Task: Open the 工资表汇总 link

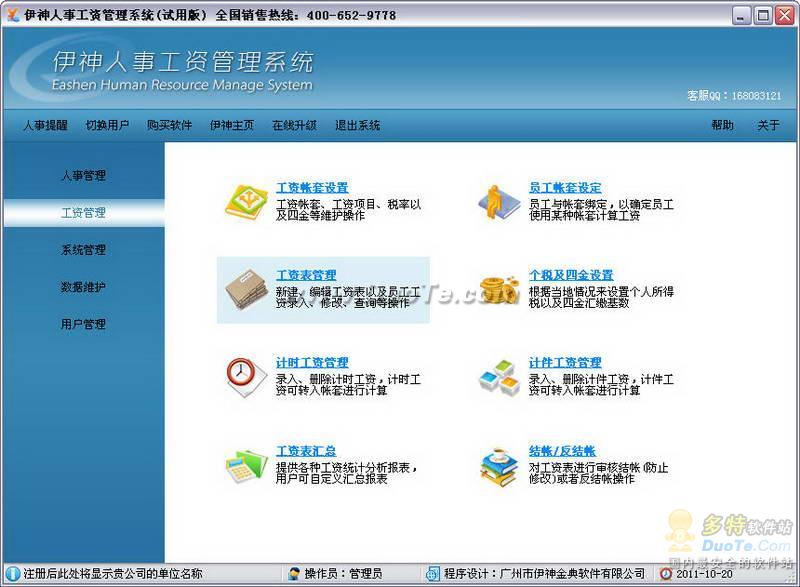Action: (306, 451)
